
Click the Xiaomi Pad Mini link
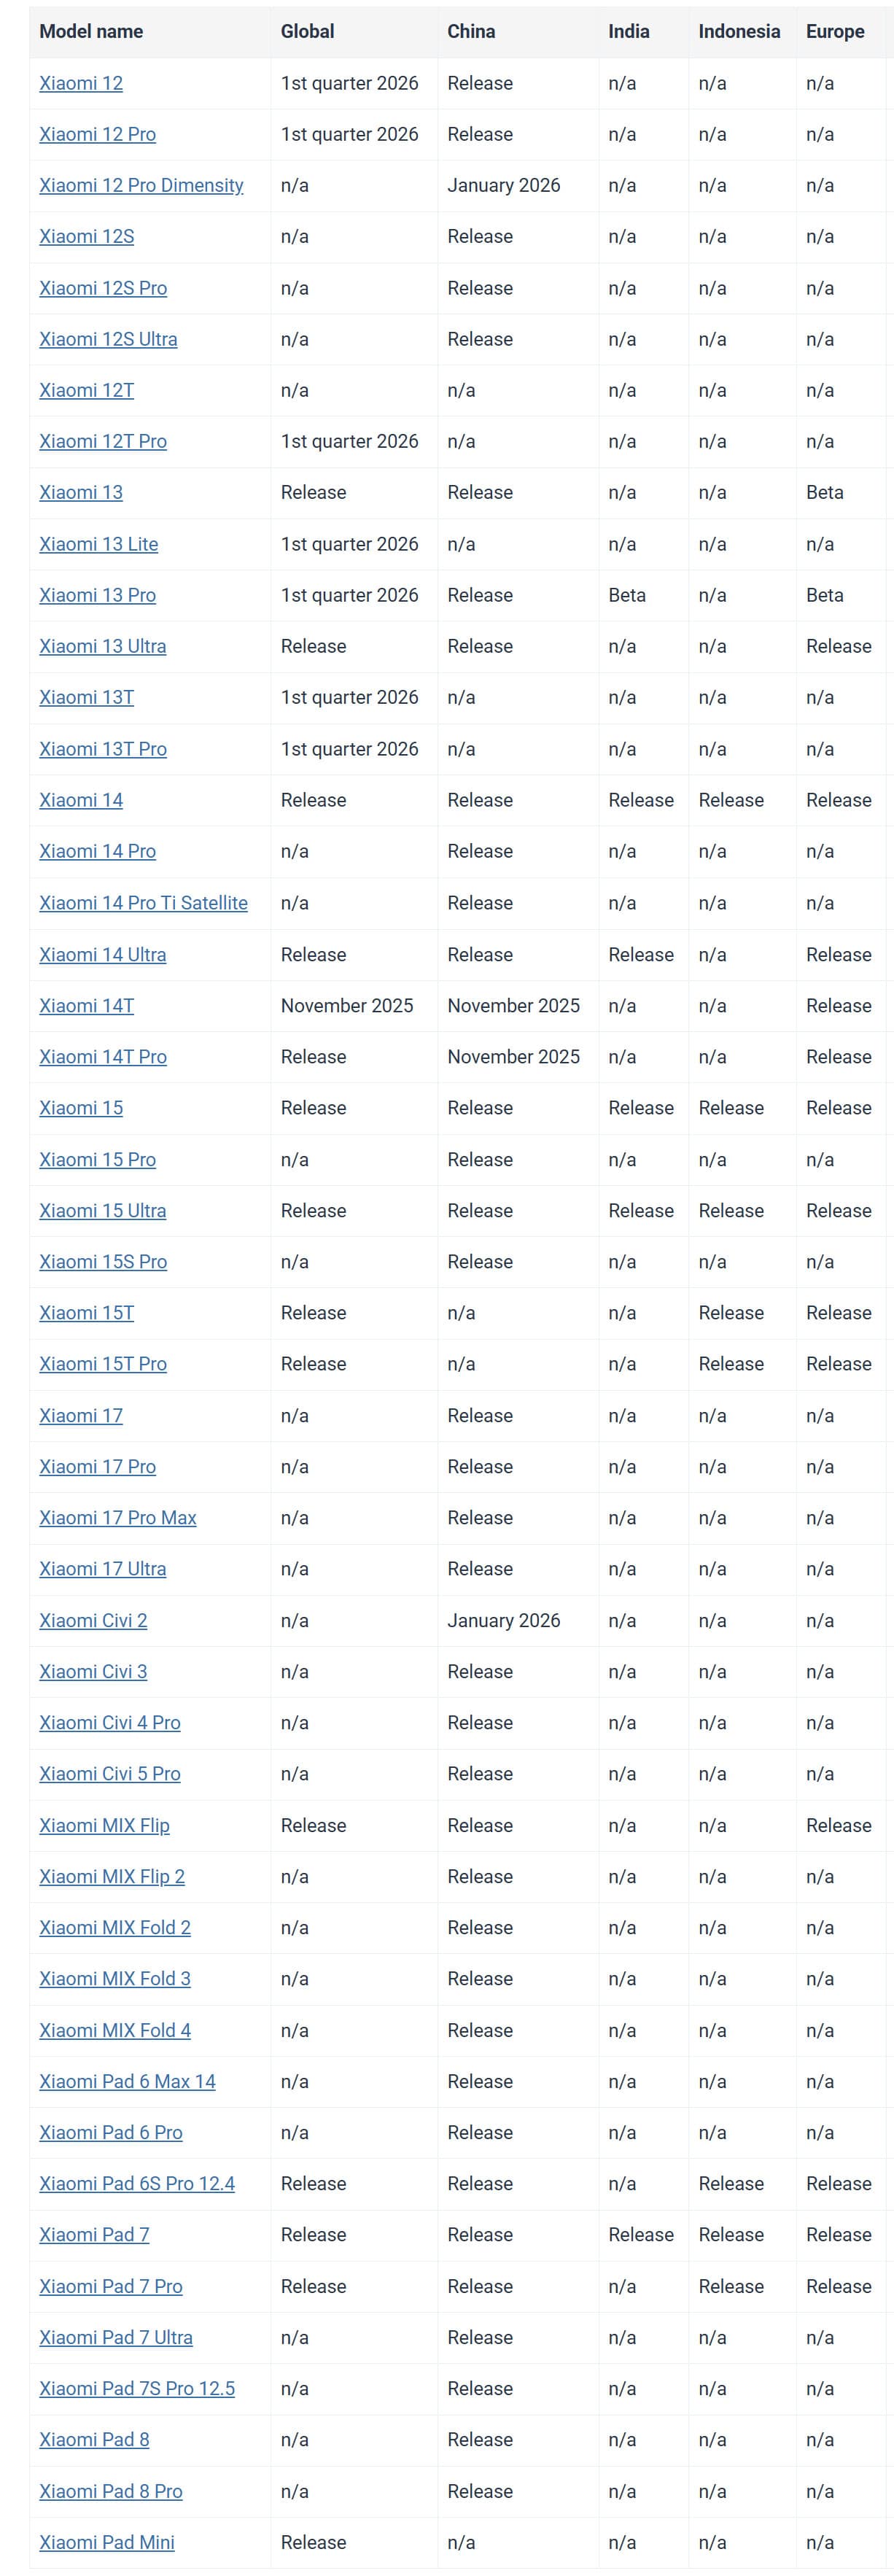106,2543
